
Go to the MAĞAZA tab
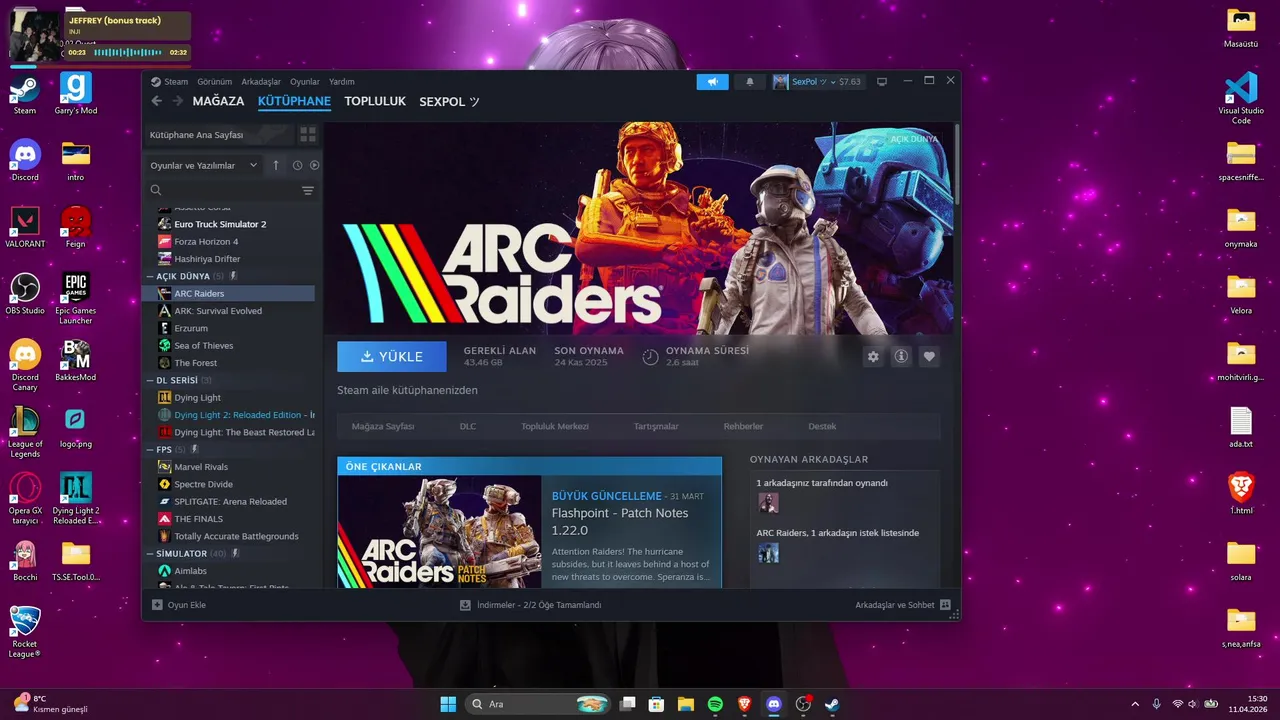tap(218, 101)
